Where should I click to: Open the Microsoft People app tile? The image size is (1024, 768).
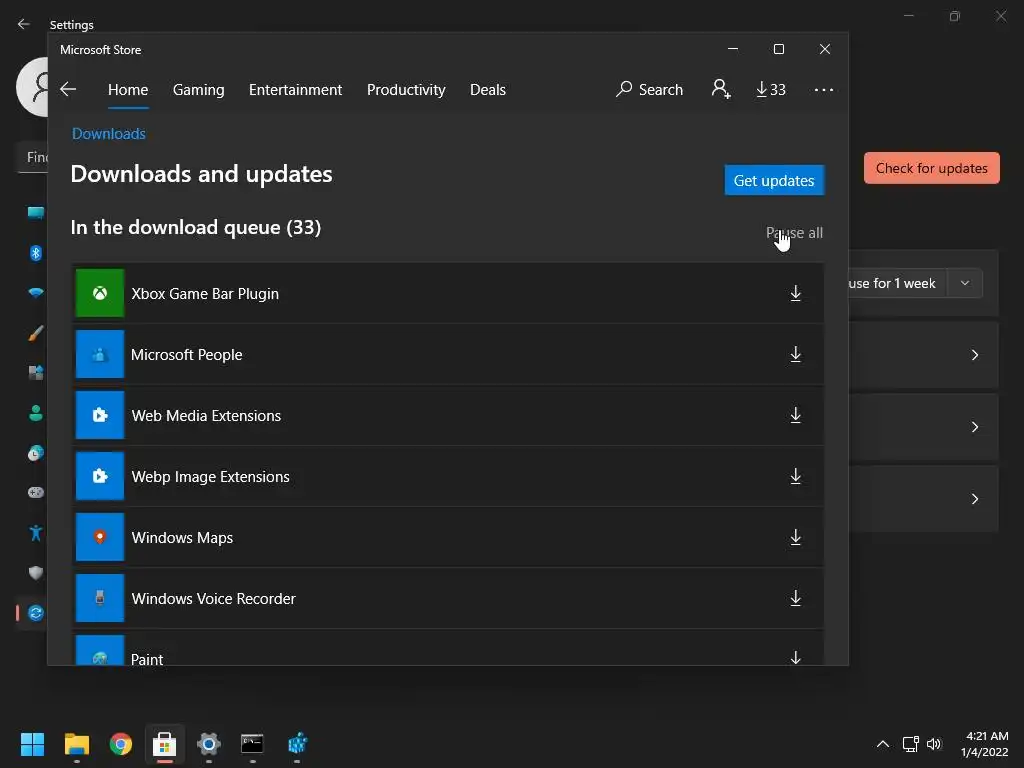(100, 354)
